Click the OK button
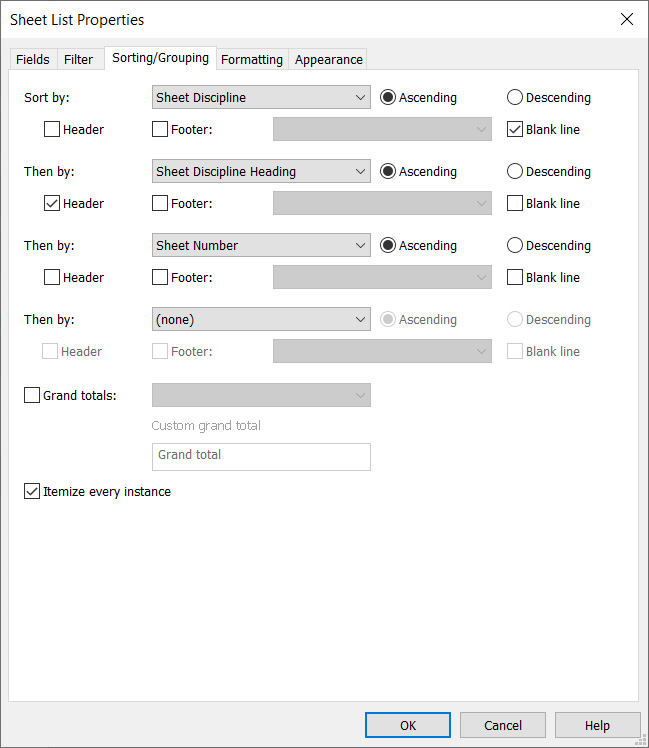Image resolution: width=649 pixels, height=748 pixels. point(407,725)
